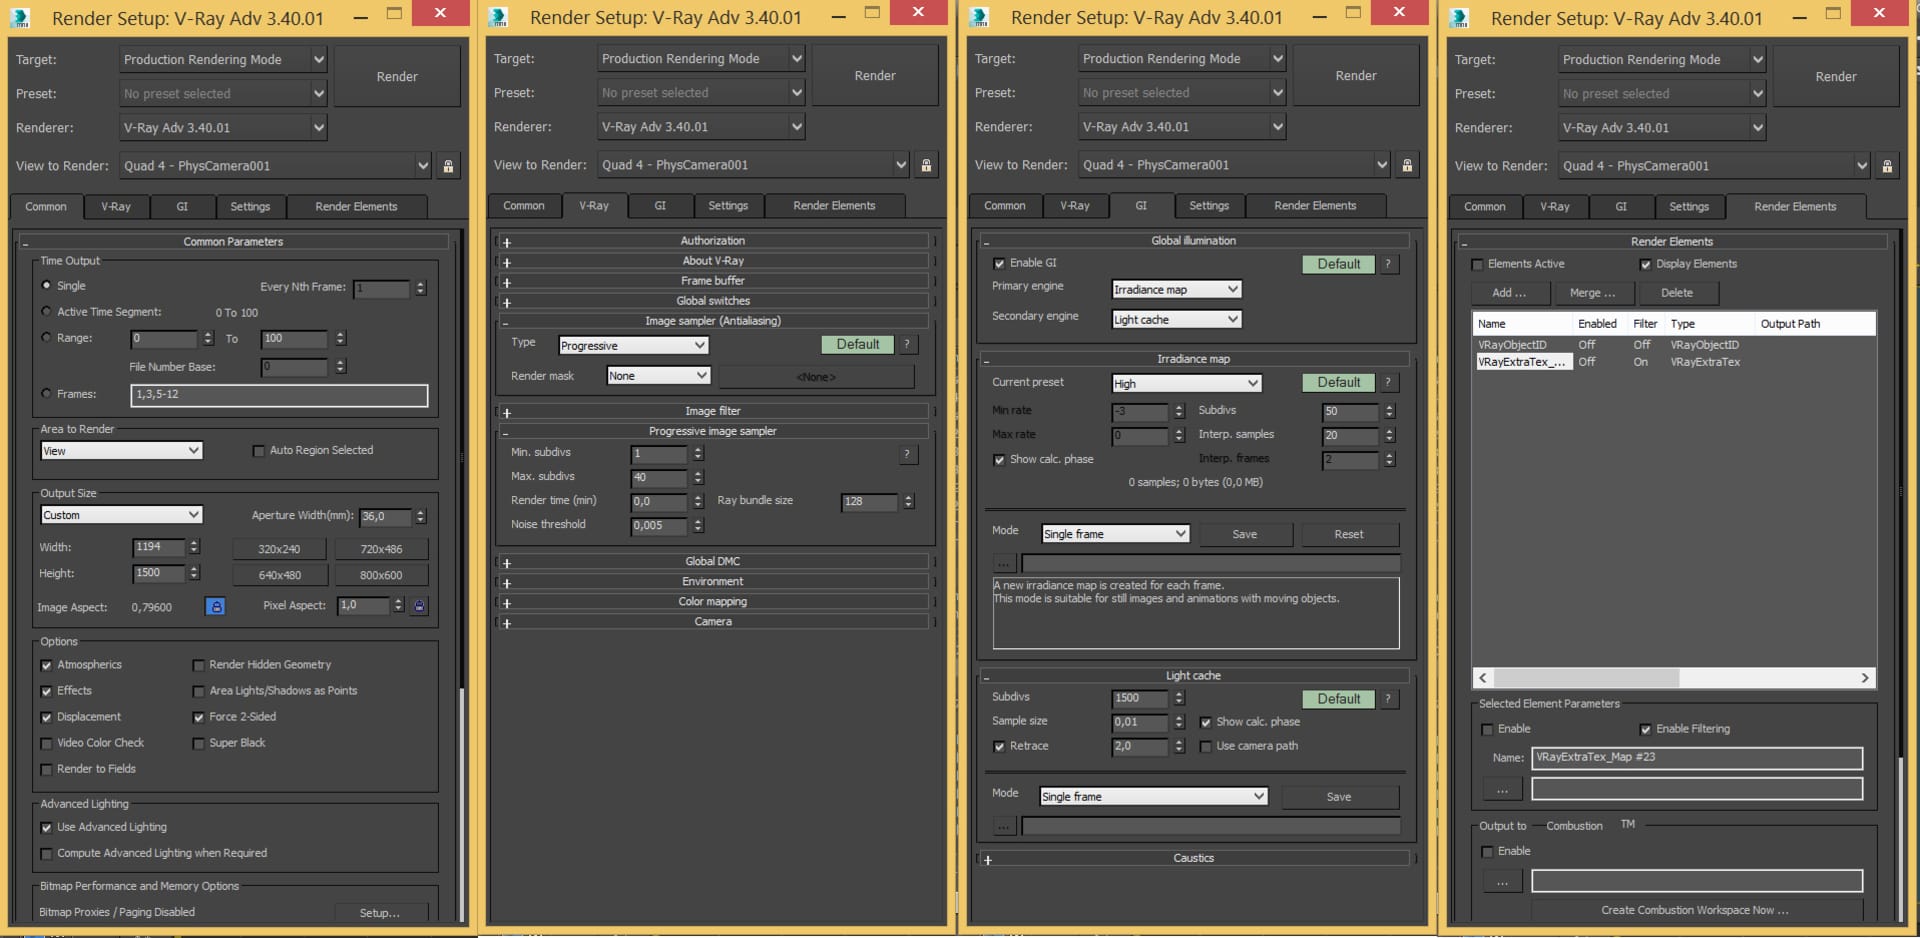Switch to V-Ray tab in first window
Viewport: 1920px width, 938px height.
[x=116, y=207]
